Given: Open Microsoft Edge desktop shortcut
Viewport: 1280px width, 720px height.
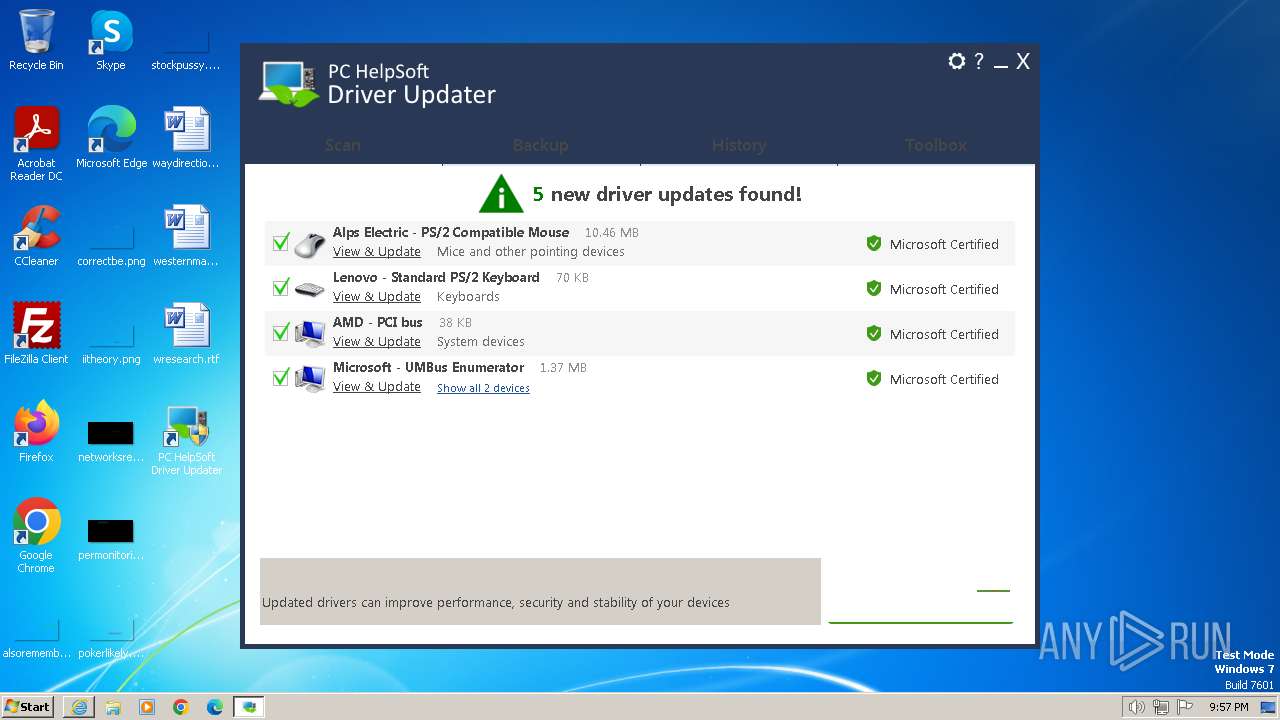Looking at the screenshot, I should pyautogui.click(x=111, y=138).
